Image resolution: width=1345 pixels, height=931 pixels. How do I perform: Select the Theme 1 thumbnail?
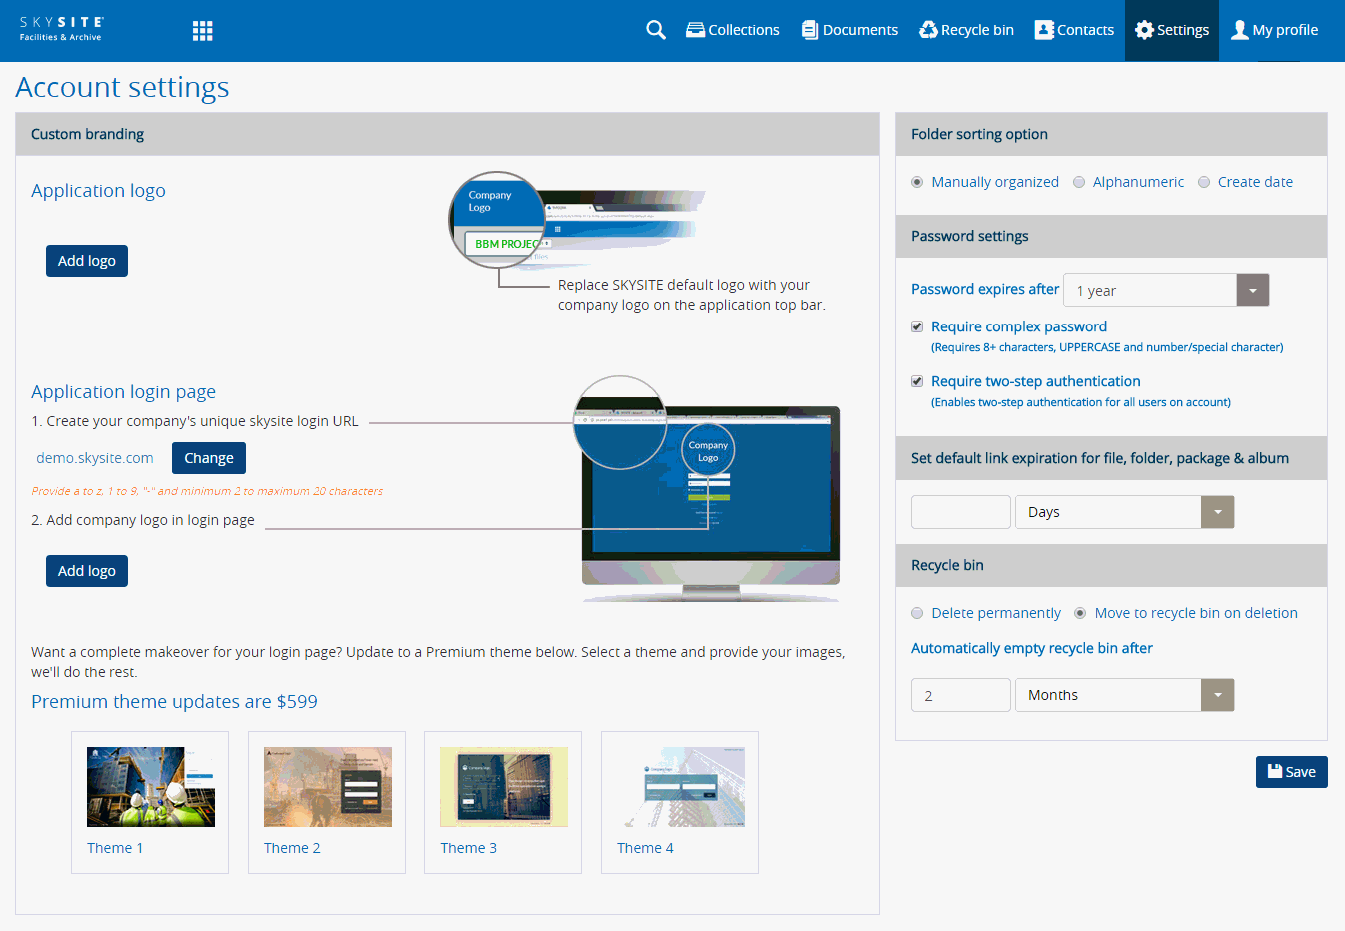pos(151,787)
